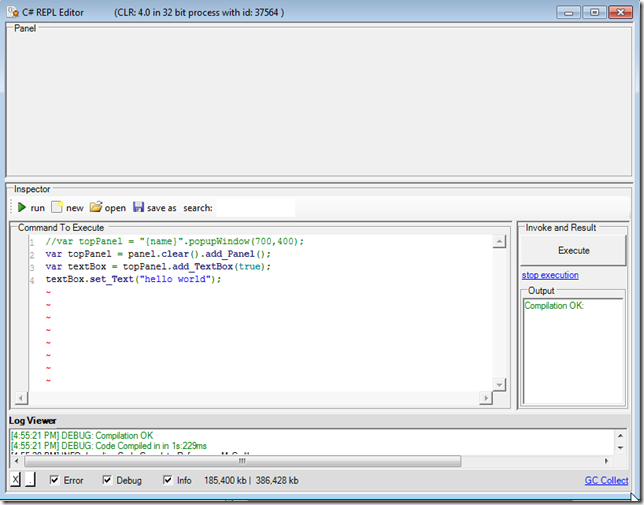Click the Log Viewer heading
This screenshot has width=644, height=505.
32,420
